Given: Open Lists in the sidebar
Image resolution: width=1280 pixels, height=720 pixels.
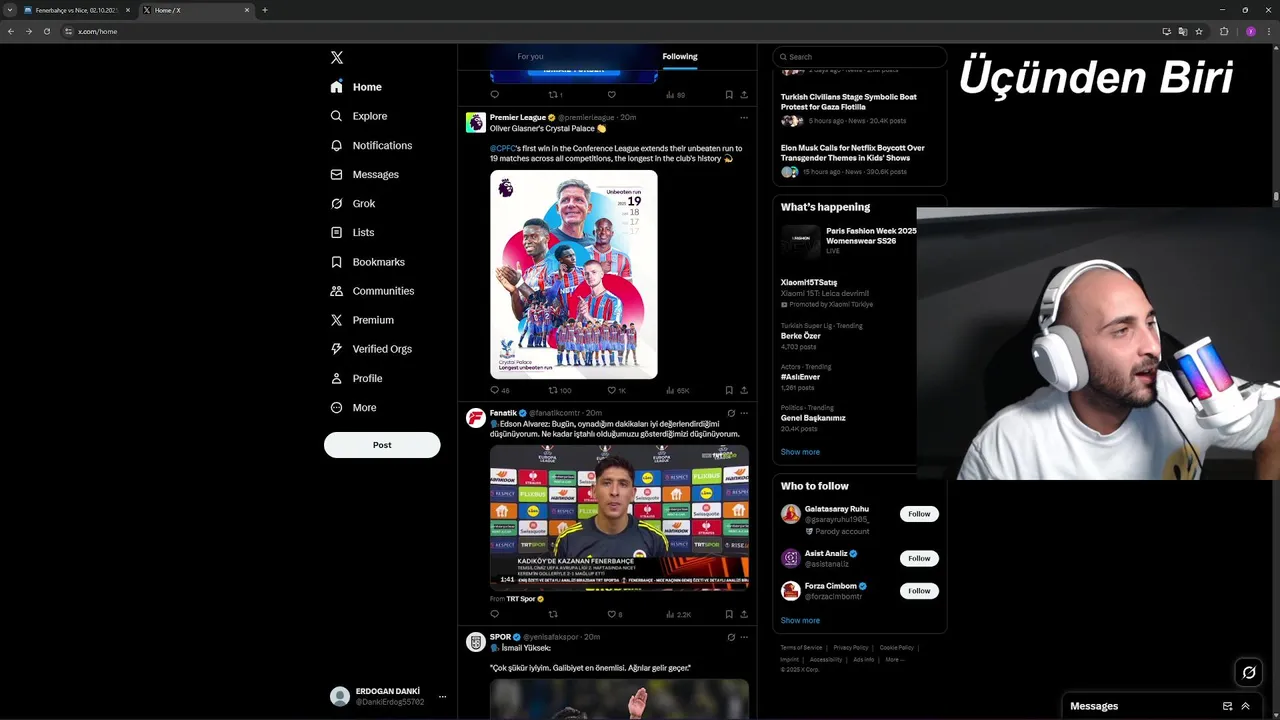Looking at the screenshot, I should click(352, 232).
